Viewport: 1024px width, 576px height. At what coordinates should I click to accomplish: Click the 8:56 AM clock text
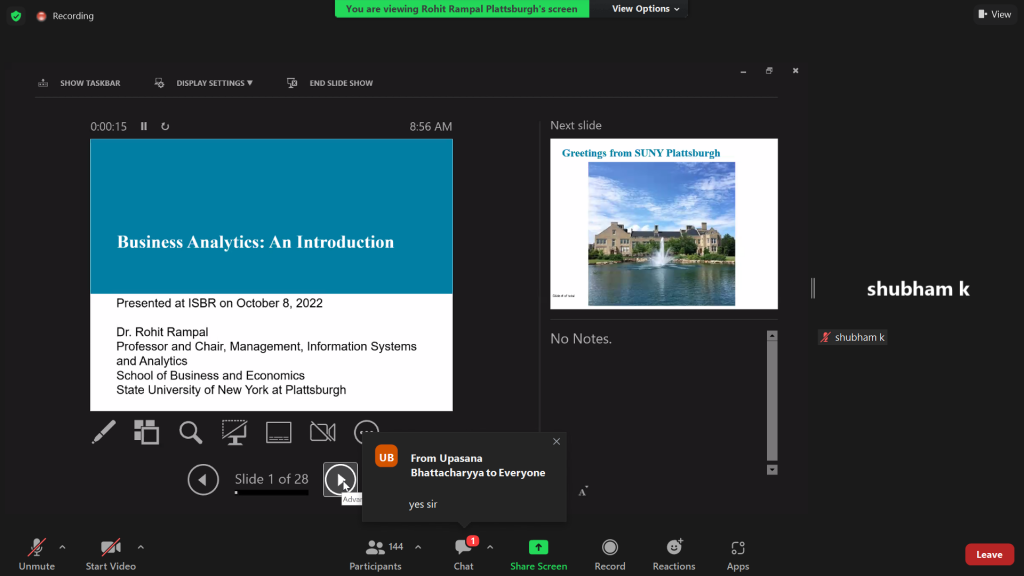(x=430, y=127)
